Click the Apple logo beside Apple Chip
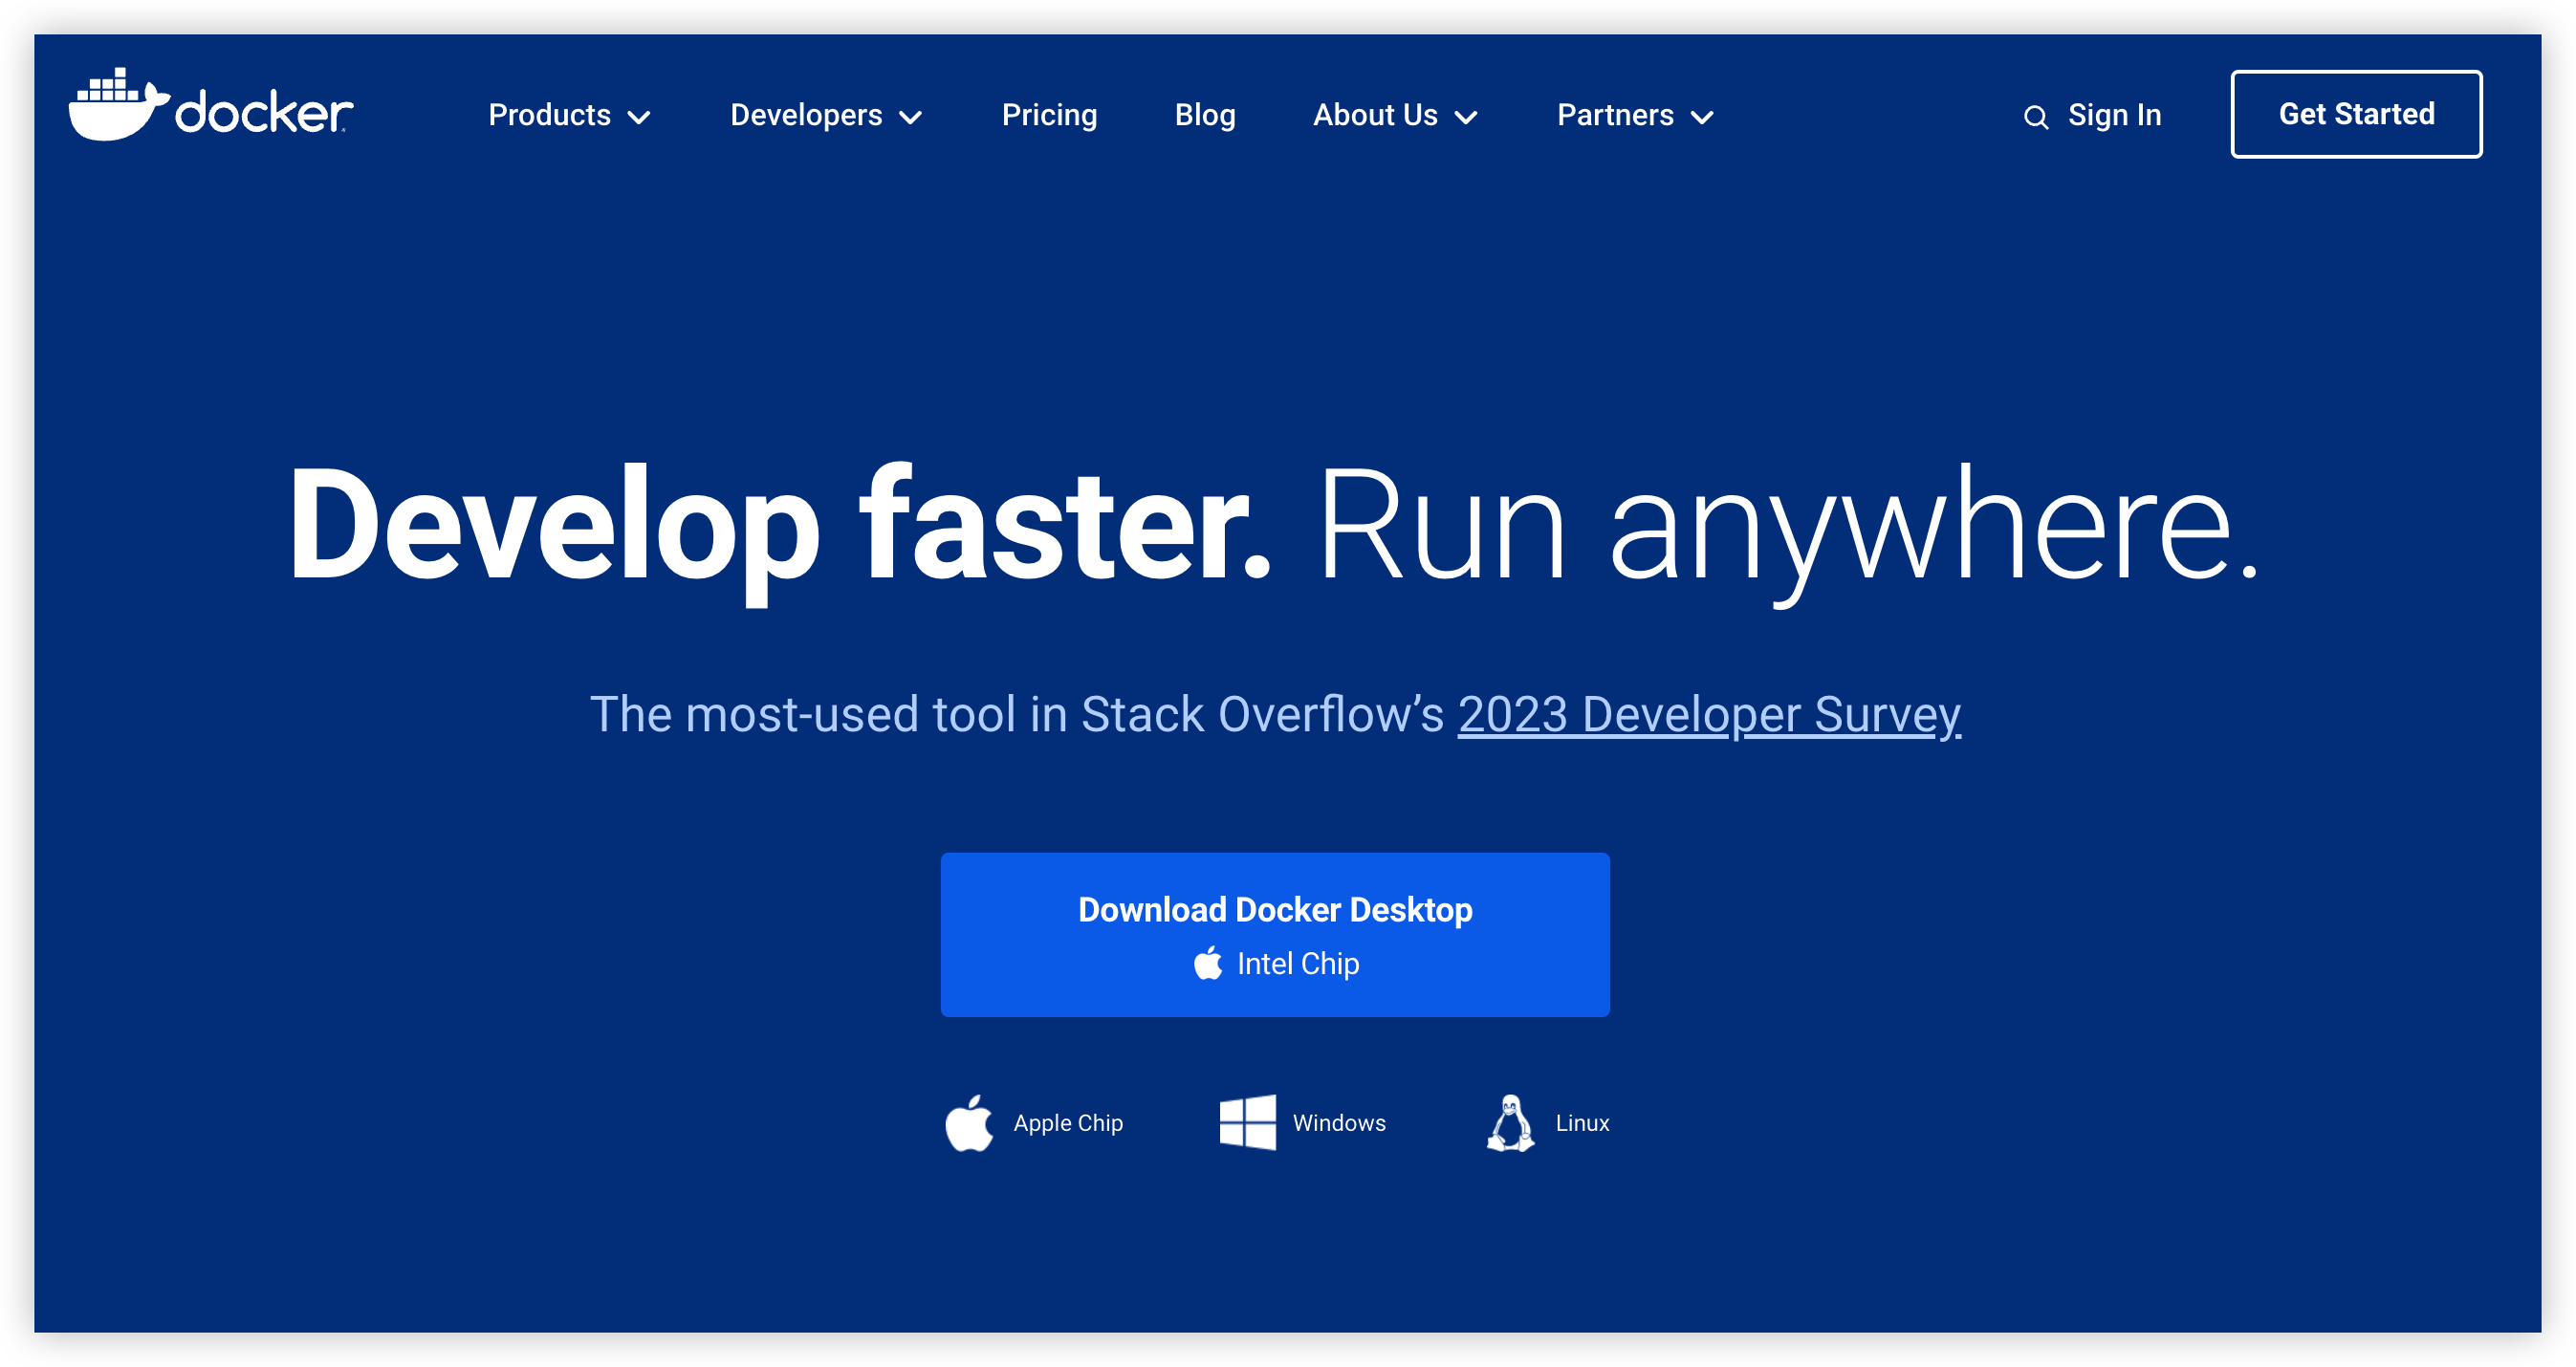This screenshot has height=1367, width=2576. pos(969,1123)
